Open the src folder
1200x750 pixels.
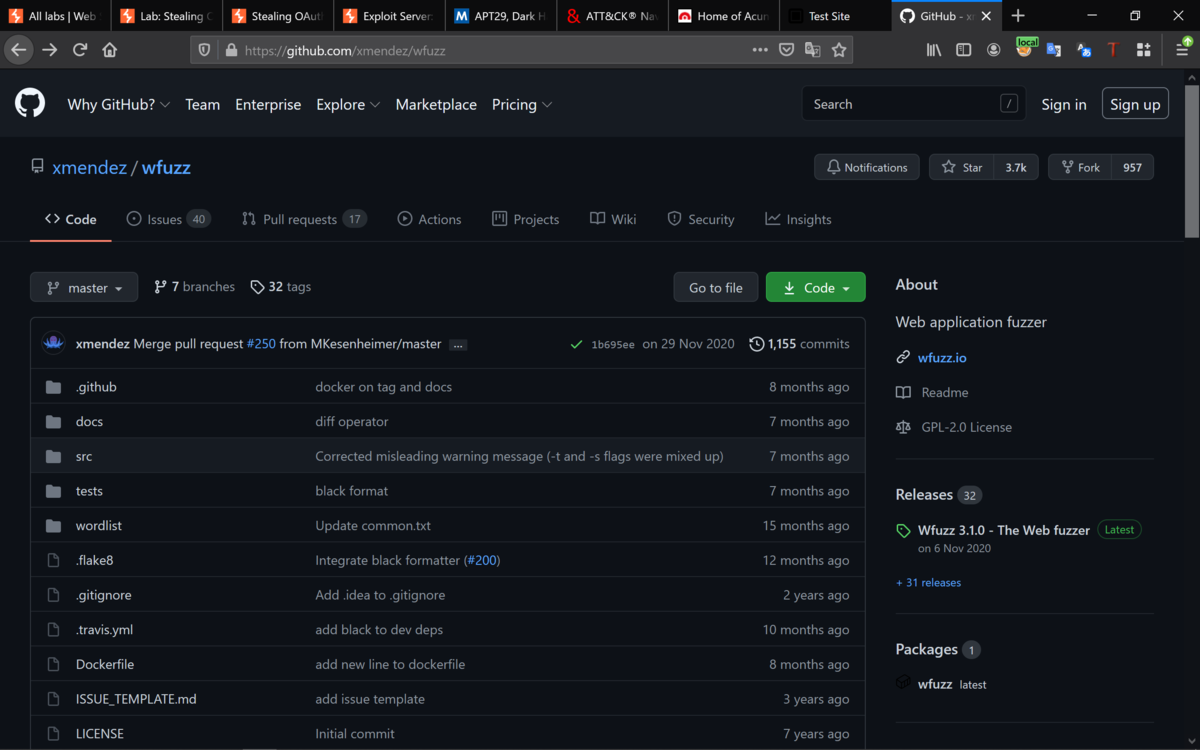[x=84, y=456]
